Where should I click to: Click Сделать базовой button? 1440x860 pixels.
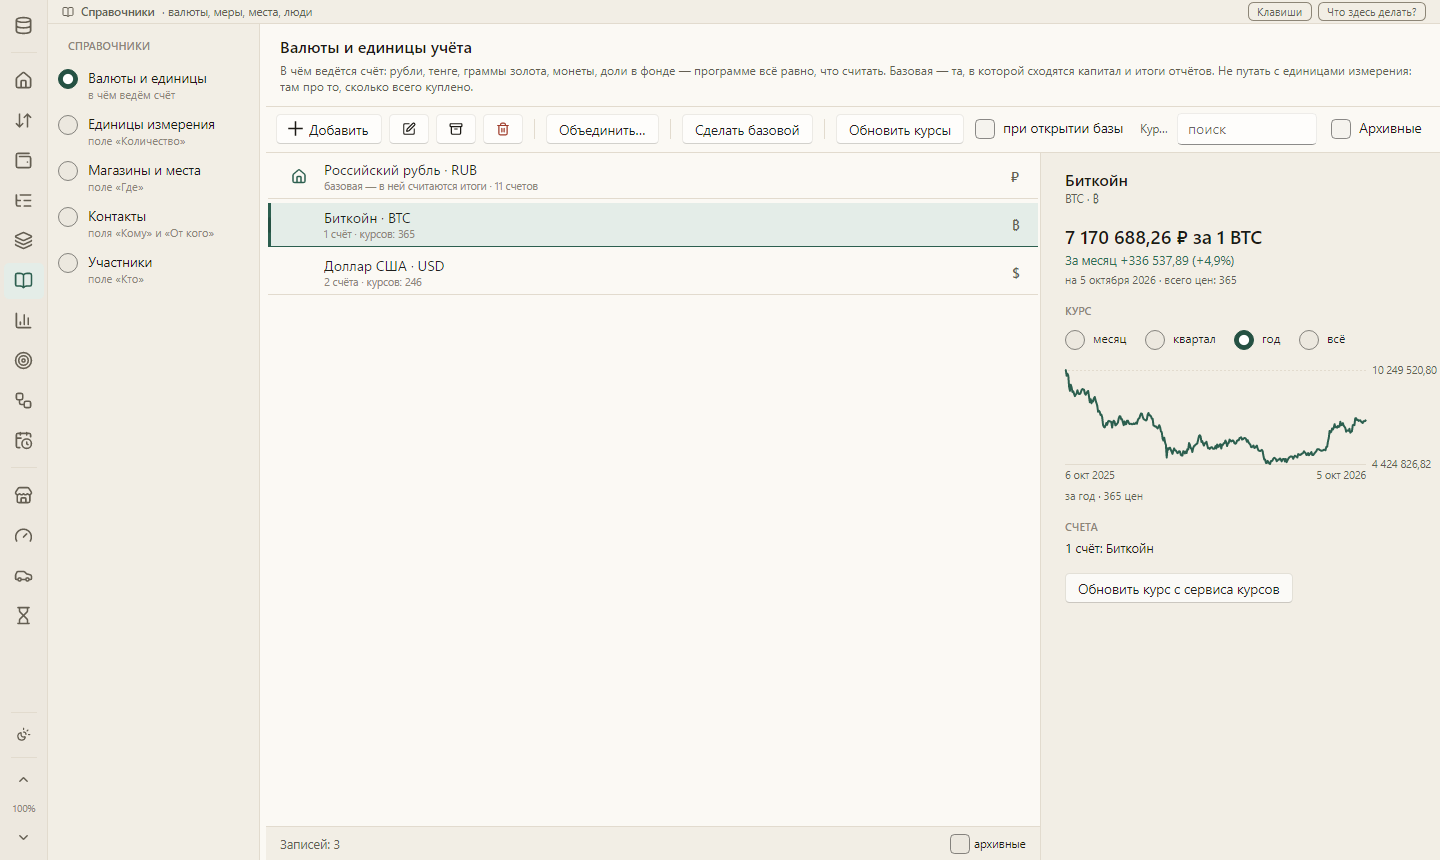[x=747, y=129]
